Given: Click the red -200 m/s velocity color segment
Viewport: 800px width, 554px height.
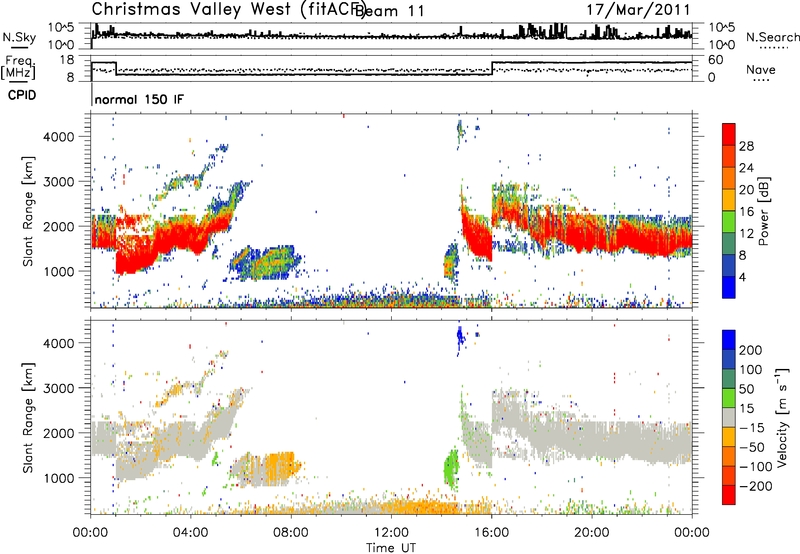Looking at the screenshot, I should click(729, 495).
